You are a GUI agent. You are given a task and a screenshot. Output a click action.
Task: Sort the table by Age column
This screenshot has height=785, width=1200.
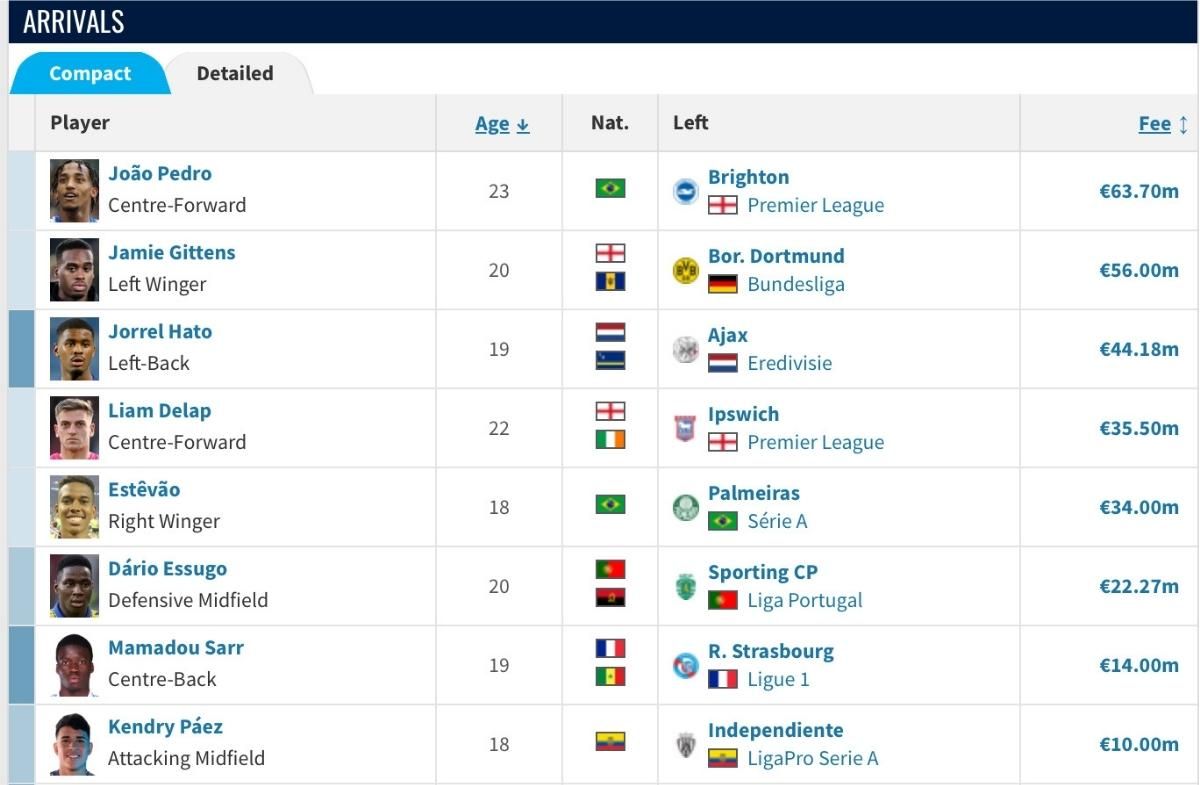(x=502, y=124)
